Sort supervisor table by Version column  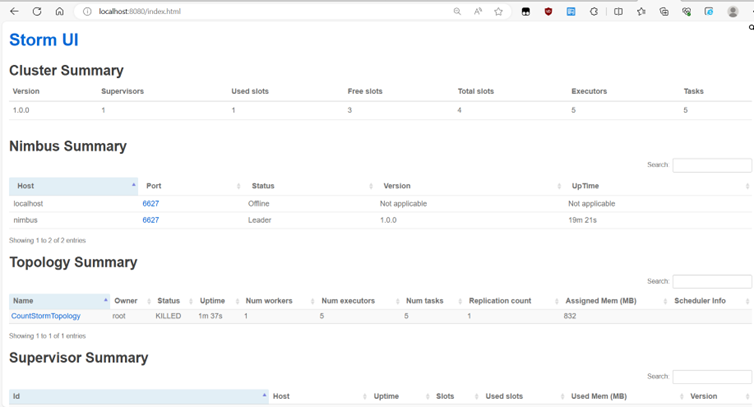click(x=719, y=396)
